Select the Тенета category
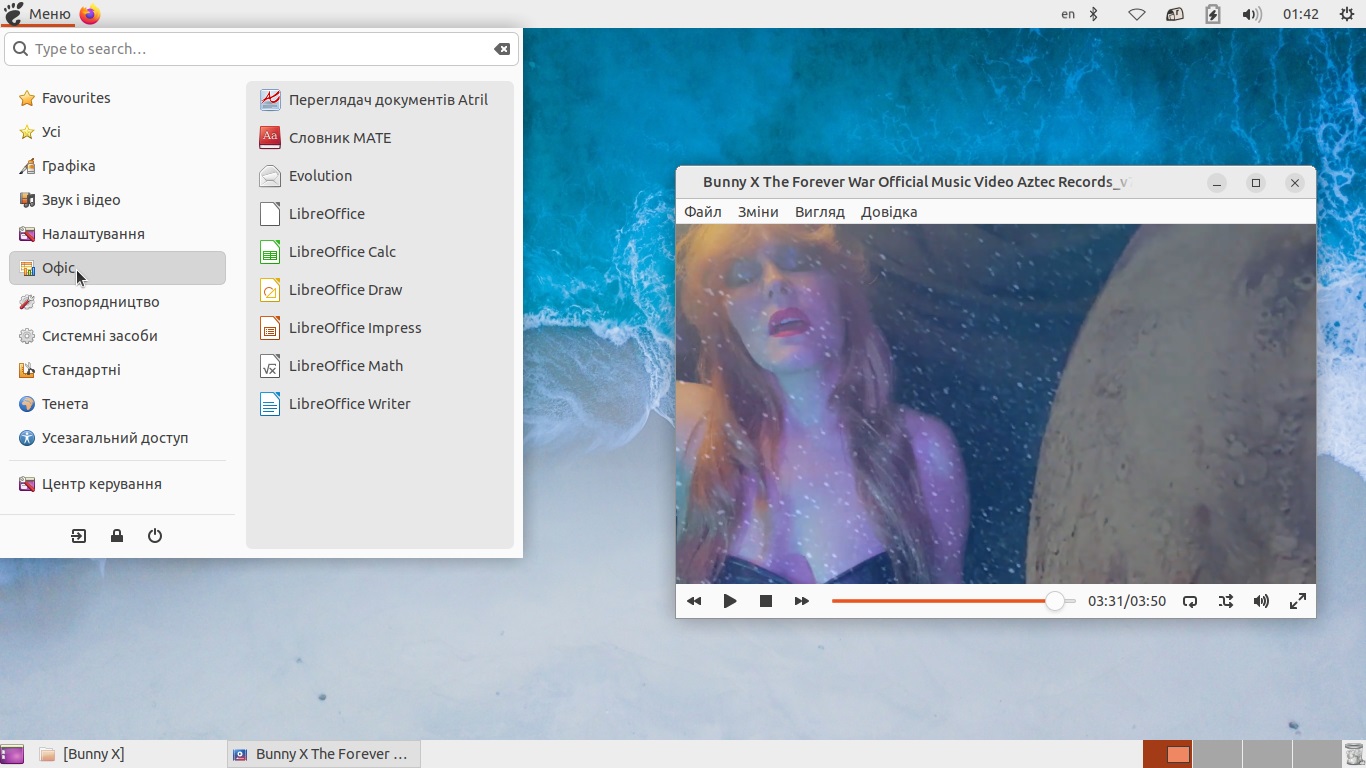The height and width of the screenshot is (768, 1366). [x=117, y=404]
